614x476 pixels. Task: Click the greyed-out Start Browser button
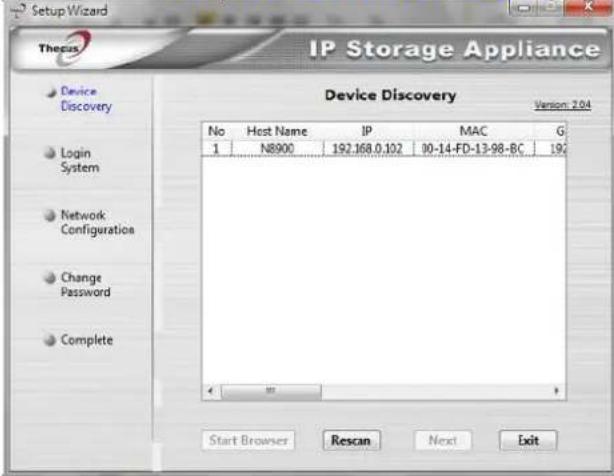248,440
